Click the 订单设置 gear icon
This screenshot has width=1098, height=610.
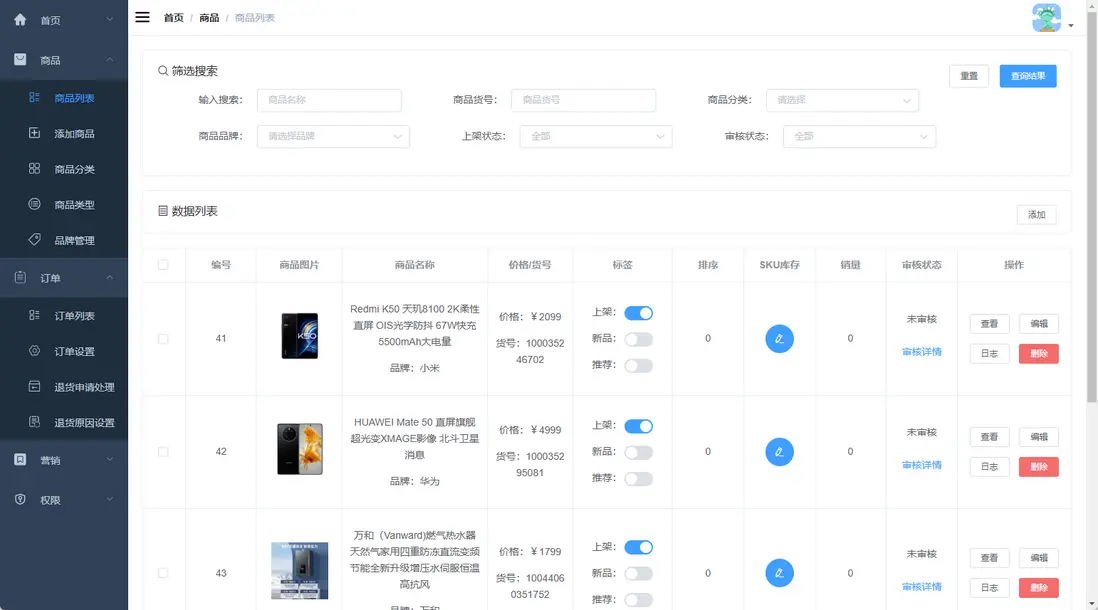34,351
